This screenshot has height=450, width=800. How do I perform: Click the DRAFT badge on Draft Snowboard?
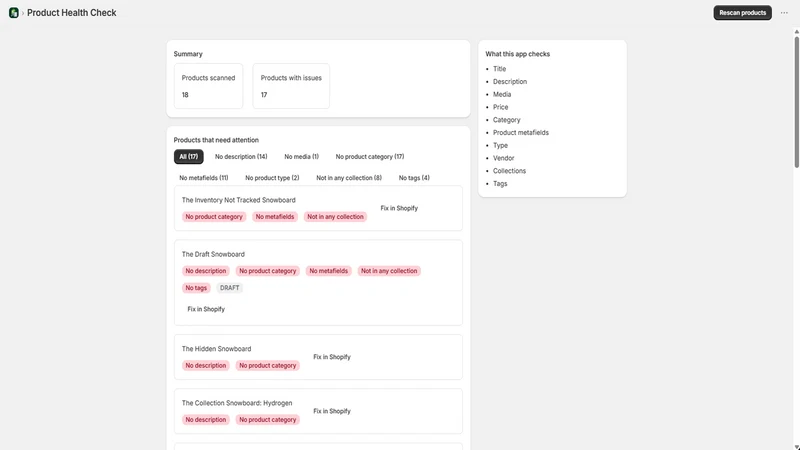pos(230,288)
